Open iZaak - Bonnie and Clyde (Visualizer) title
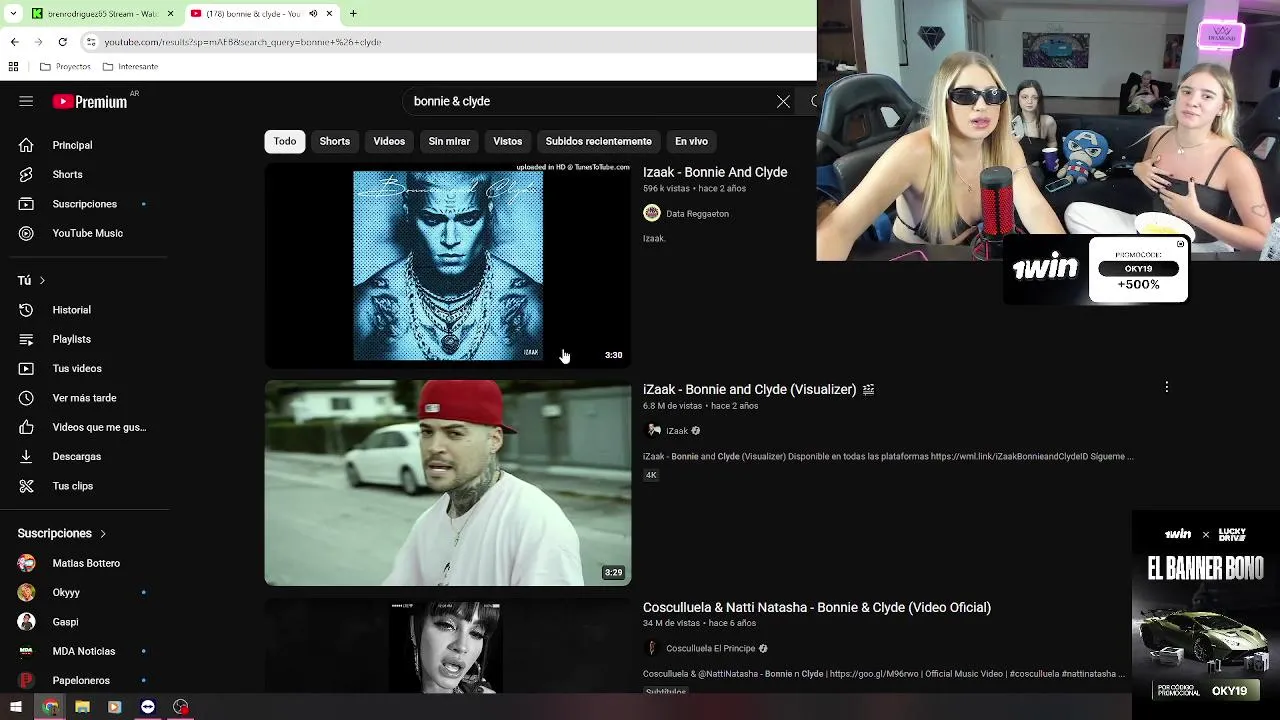The height and width of the screenshot is (720, 1280). tap(749, 389)
